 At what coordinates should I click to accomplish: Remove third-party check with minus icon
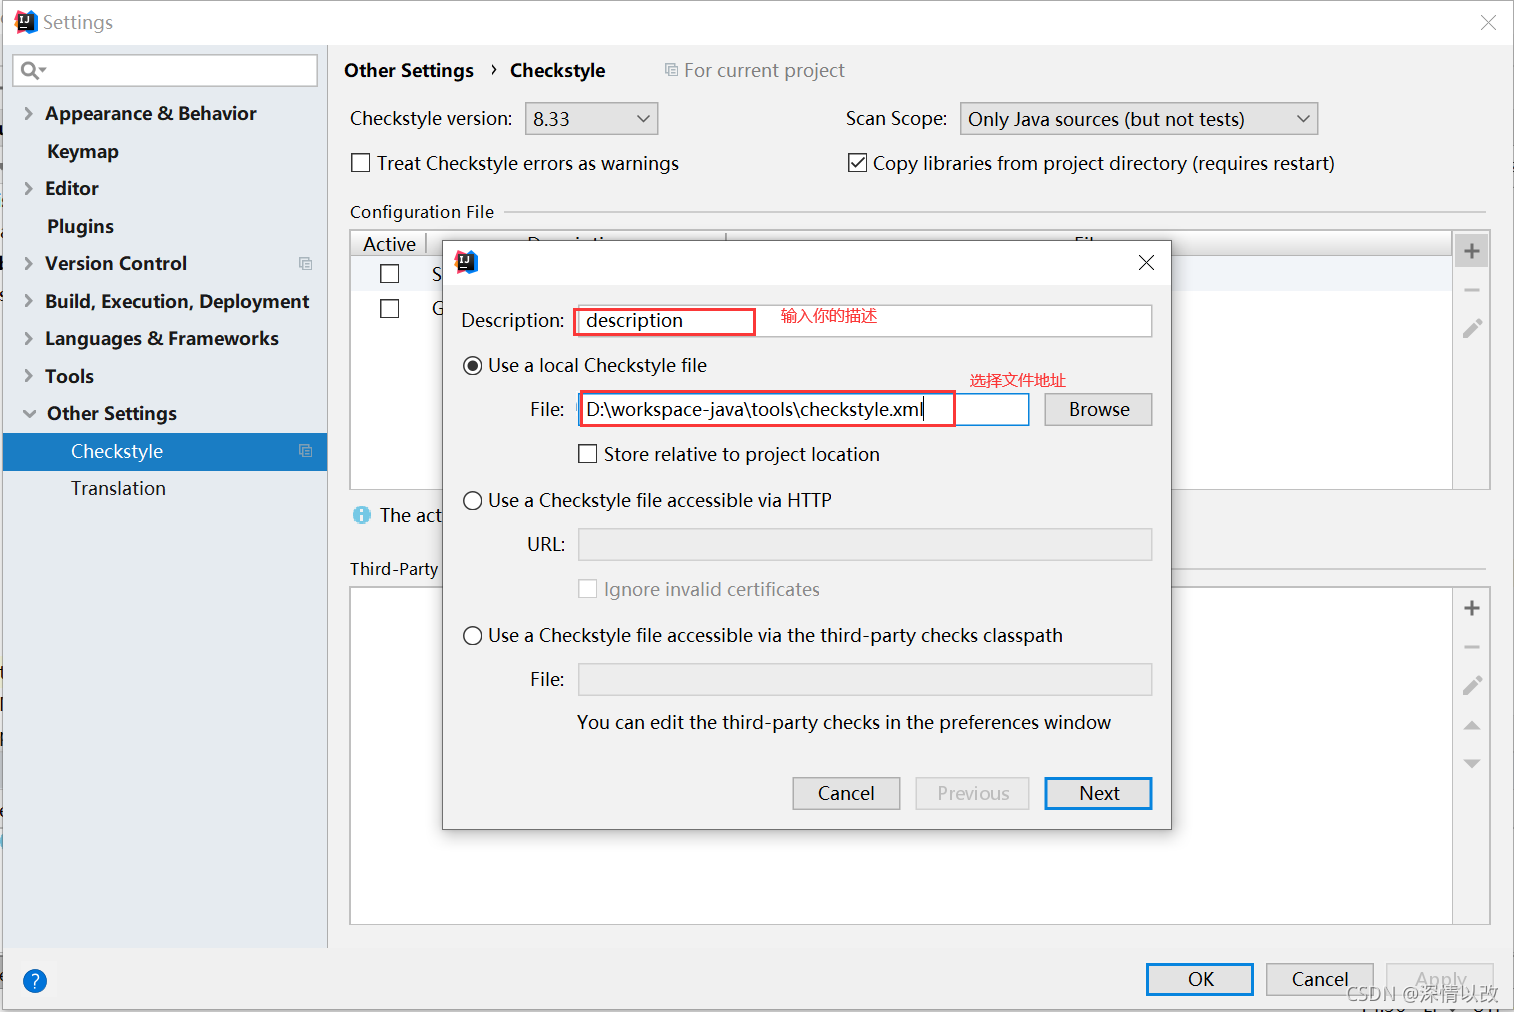[x=1471, y=647]
